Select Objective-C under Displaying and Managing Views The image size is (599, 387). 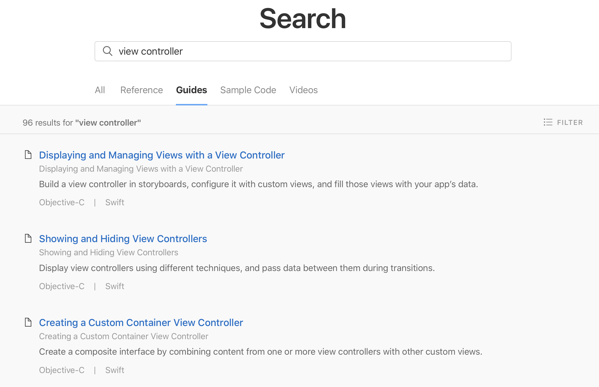coord(62,202)
